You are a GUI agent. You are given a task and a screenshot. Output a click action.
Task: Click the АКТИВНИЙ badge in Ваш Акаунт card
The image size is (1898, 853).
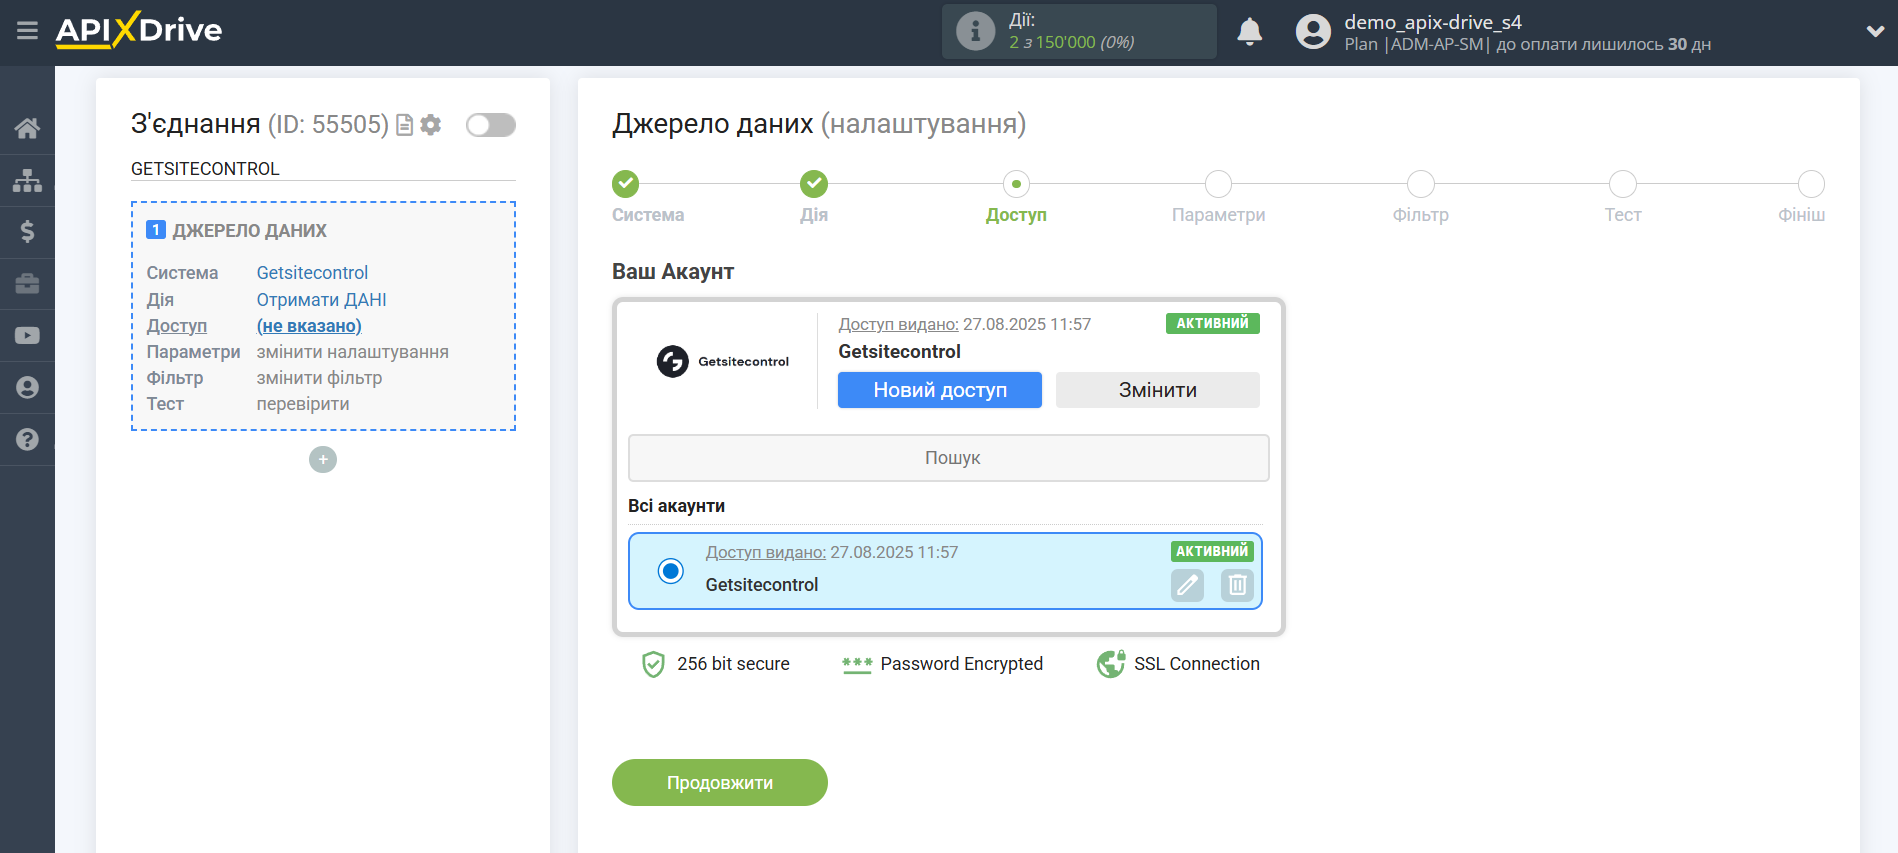point(1212,323)
